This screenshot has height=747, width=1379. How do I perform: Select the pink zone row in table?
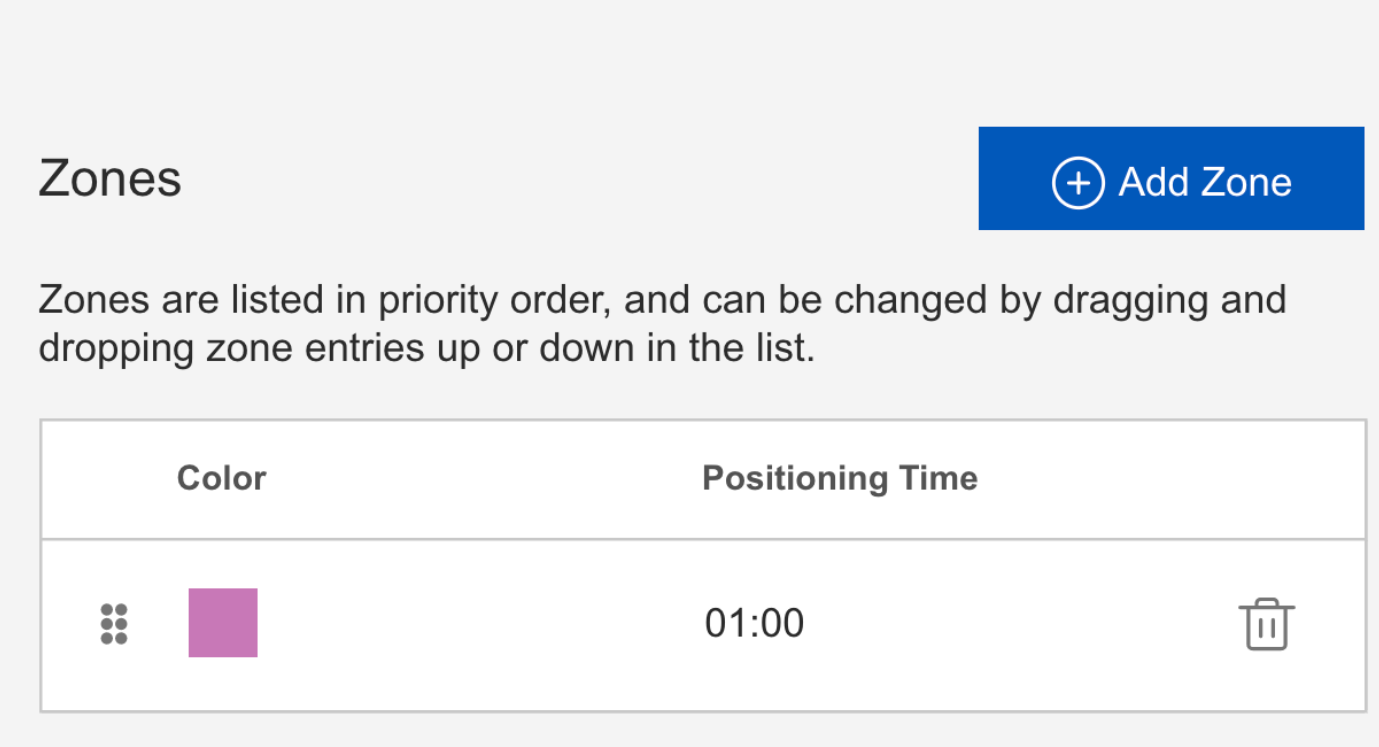pyautogui.click(x=703, y=625)
